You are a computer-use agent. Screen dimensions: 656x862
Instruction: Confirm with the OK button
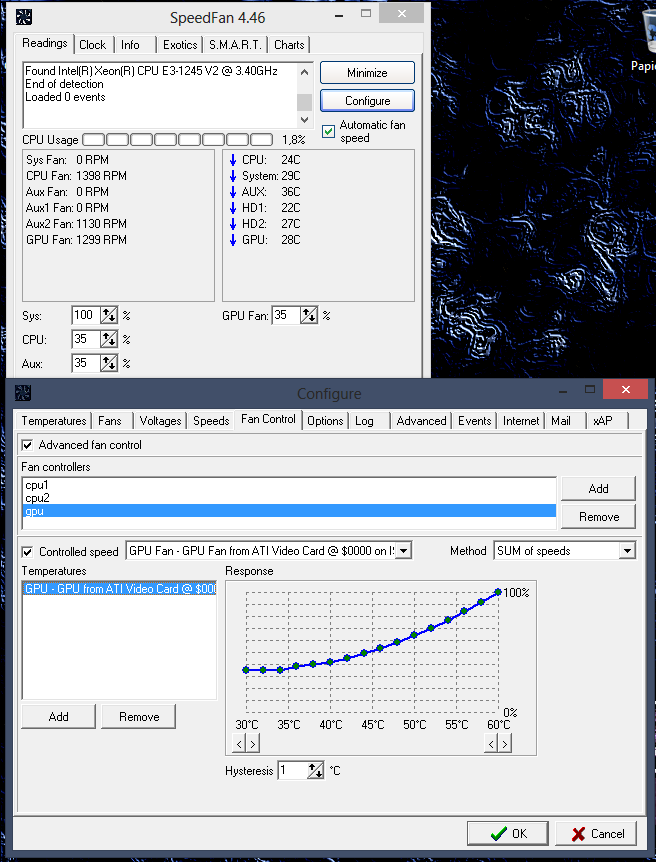508,833
